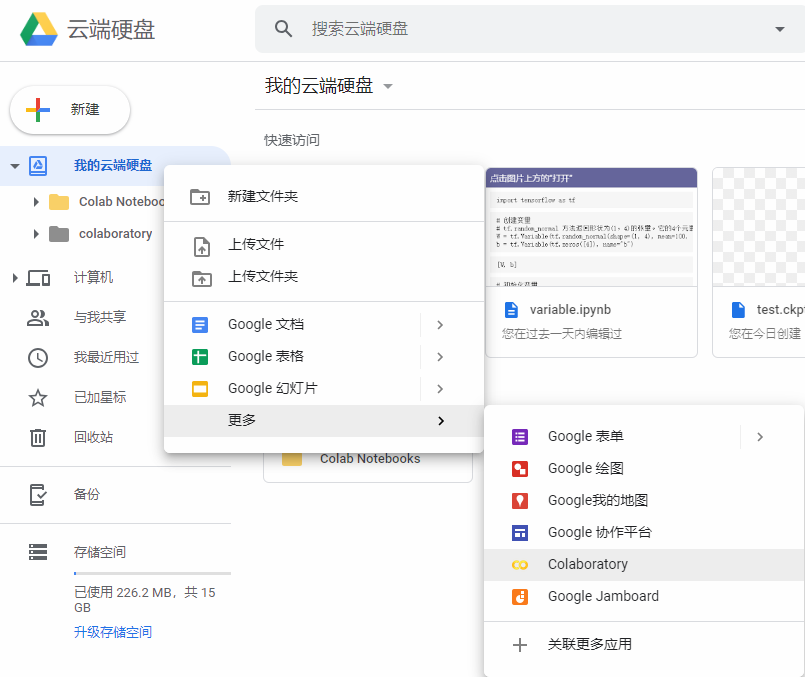The image size is (805, 677).
Task: Expand the Google 表格 submenu arrow
Action: pos(440,357)
